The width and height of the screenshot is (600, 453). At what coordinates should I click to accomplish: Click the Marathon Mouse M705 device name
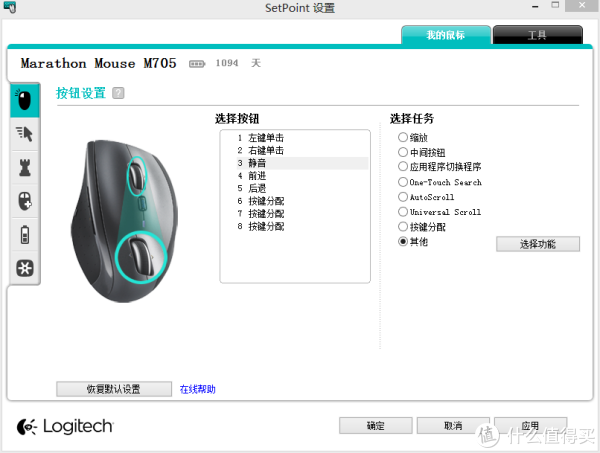99,63
